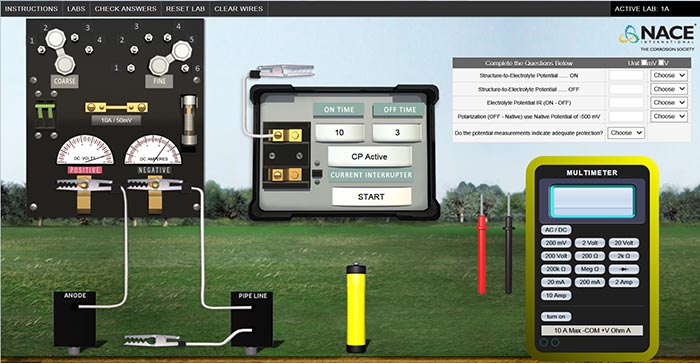Check the V unit checkbox
Viewport: 700px width, 363px height.
click(662, 63)
